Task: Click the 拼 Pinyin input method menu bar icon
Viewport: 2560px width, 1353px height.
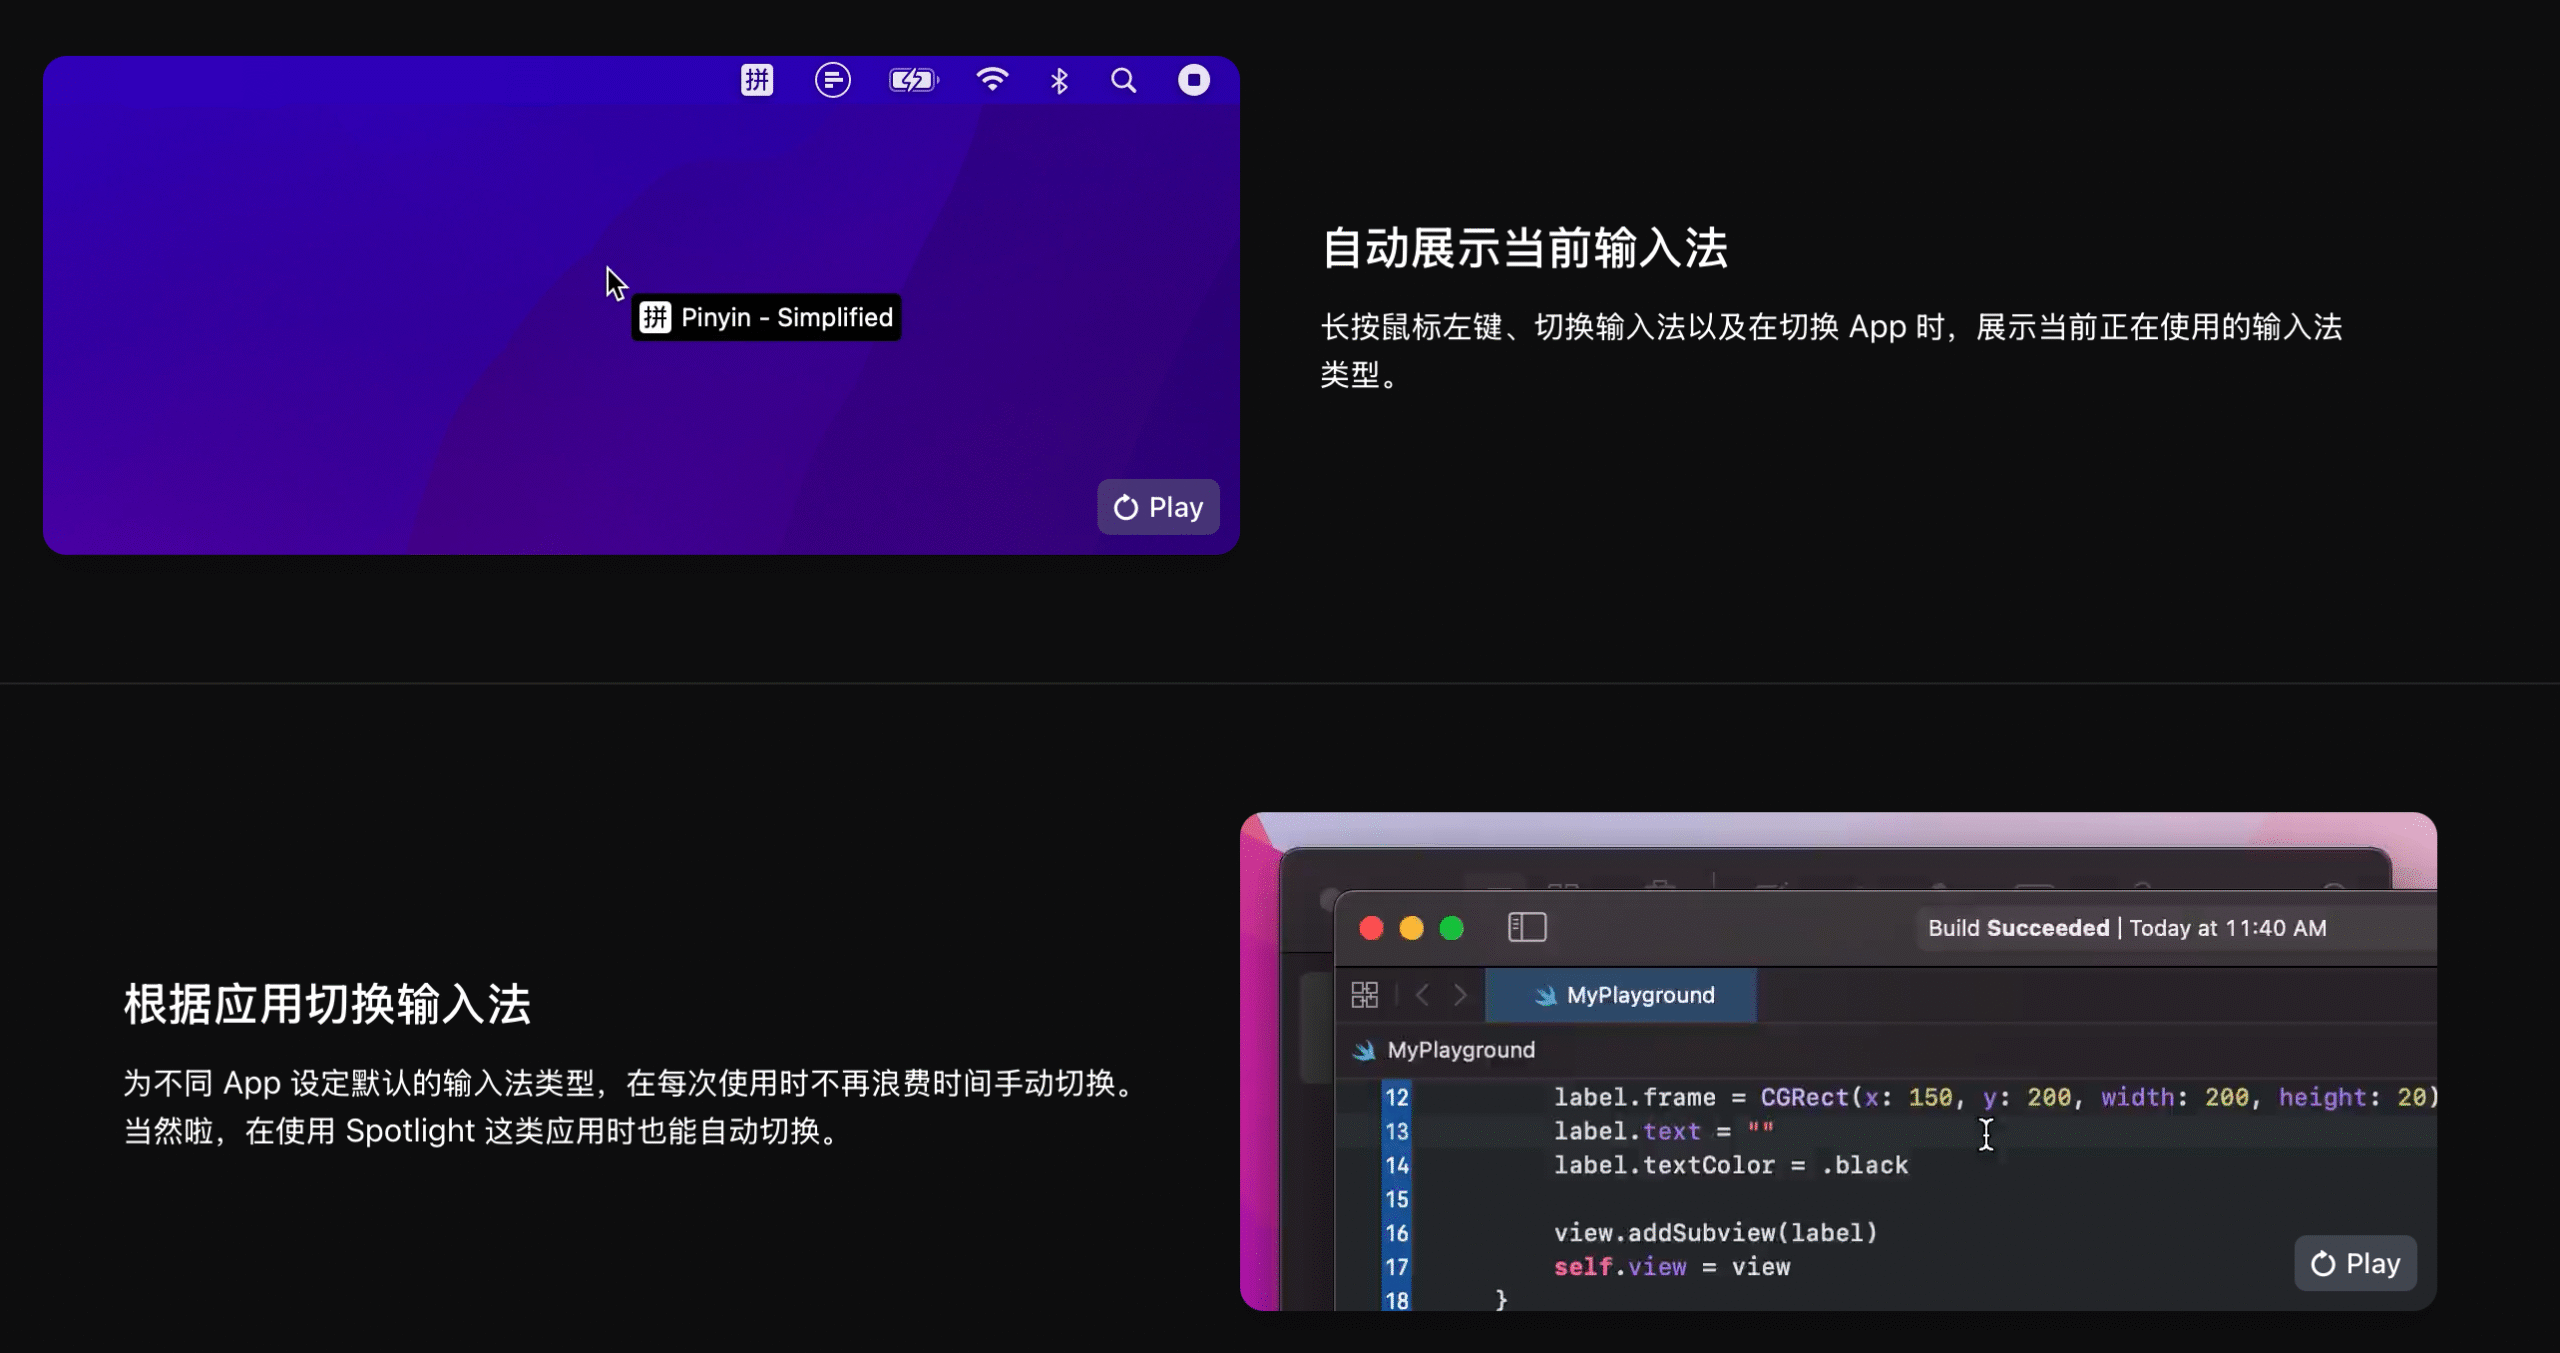Action: coord(757,79)
